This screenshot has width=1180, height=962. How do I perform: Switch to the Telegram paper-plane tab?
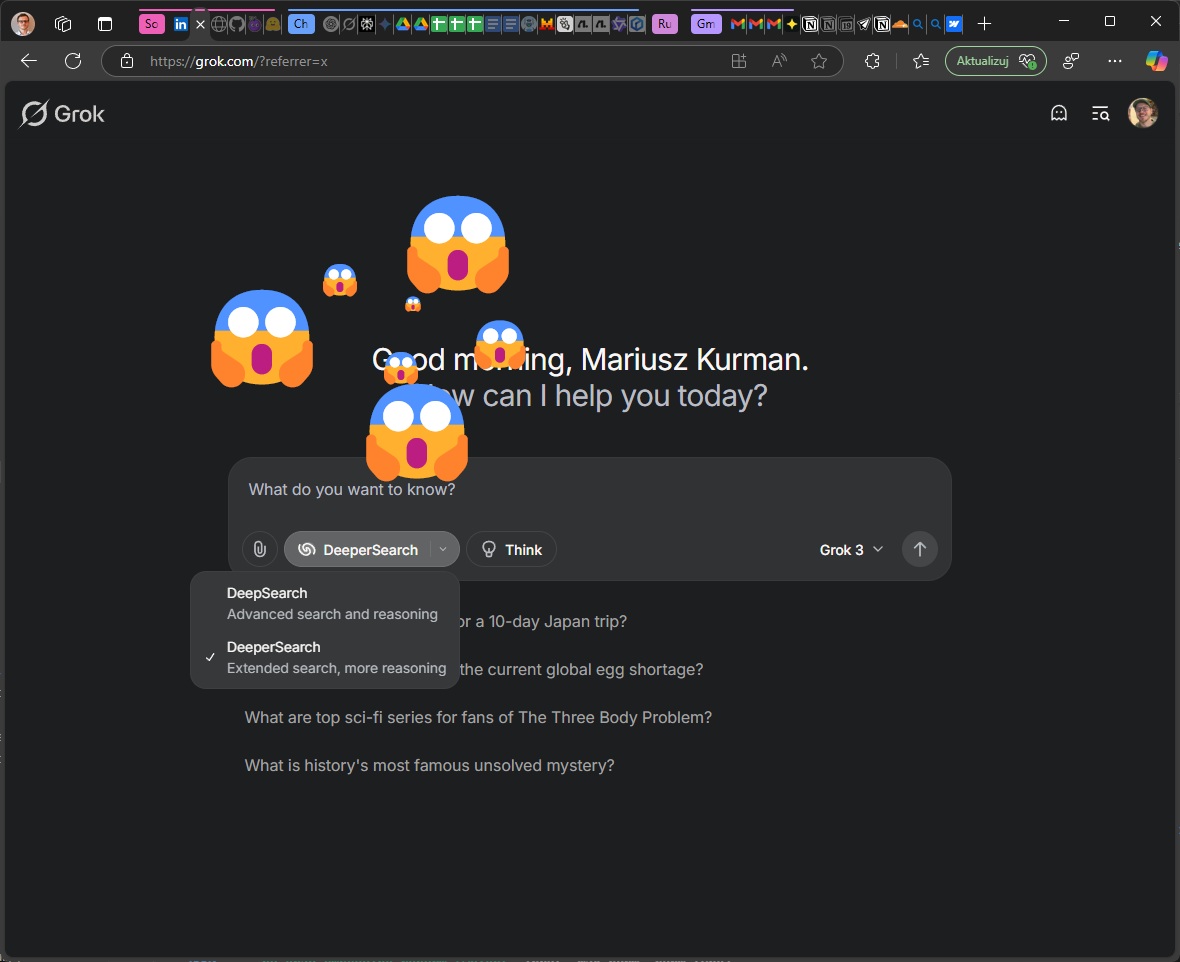click(864, 24)
